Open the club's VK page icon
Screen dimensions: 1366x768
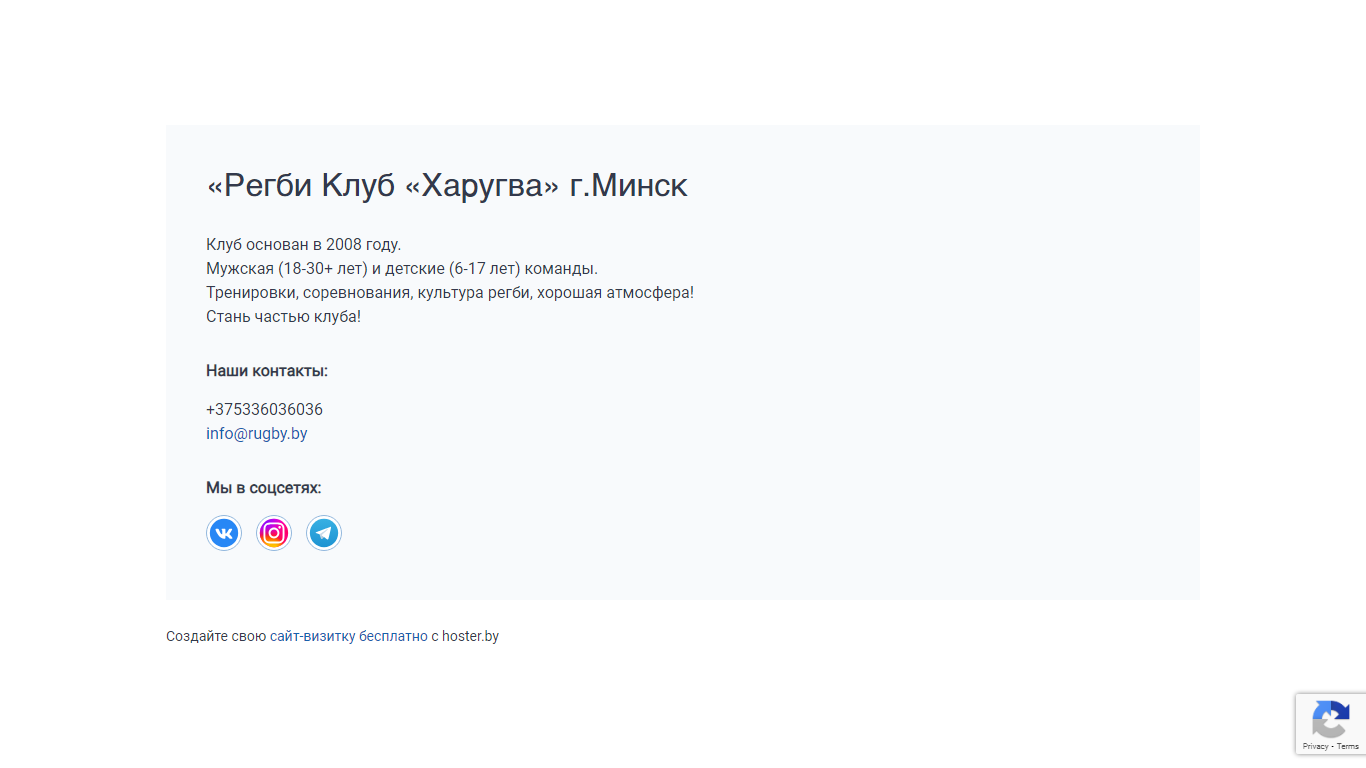[224, 533]
